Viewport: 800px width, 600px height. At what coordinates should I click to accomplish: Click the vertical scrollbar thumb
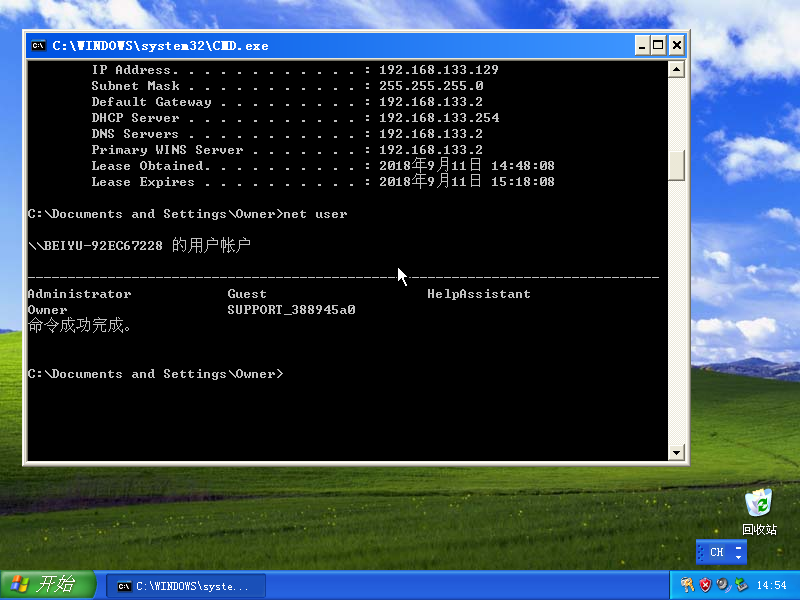point(676,165)
